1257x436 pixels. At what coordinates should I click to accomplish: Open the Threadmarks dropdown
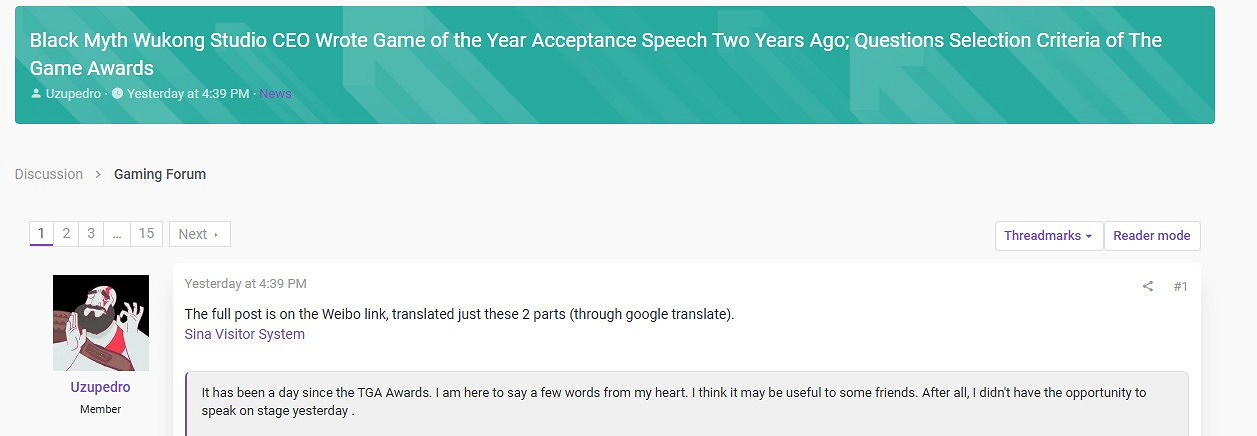[1048, 236]
